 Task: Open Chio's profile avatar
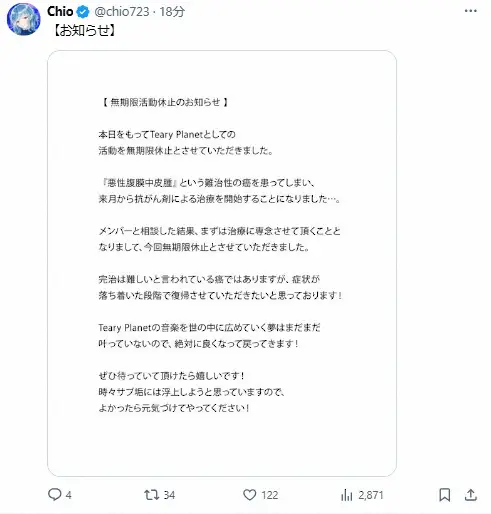(x=23, y=19)
